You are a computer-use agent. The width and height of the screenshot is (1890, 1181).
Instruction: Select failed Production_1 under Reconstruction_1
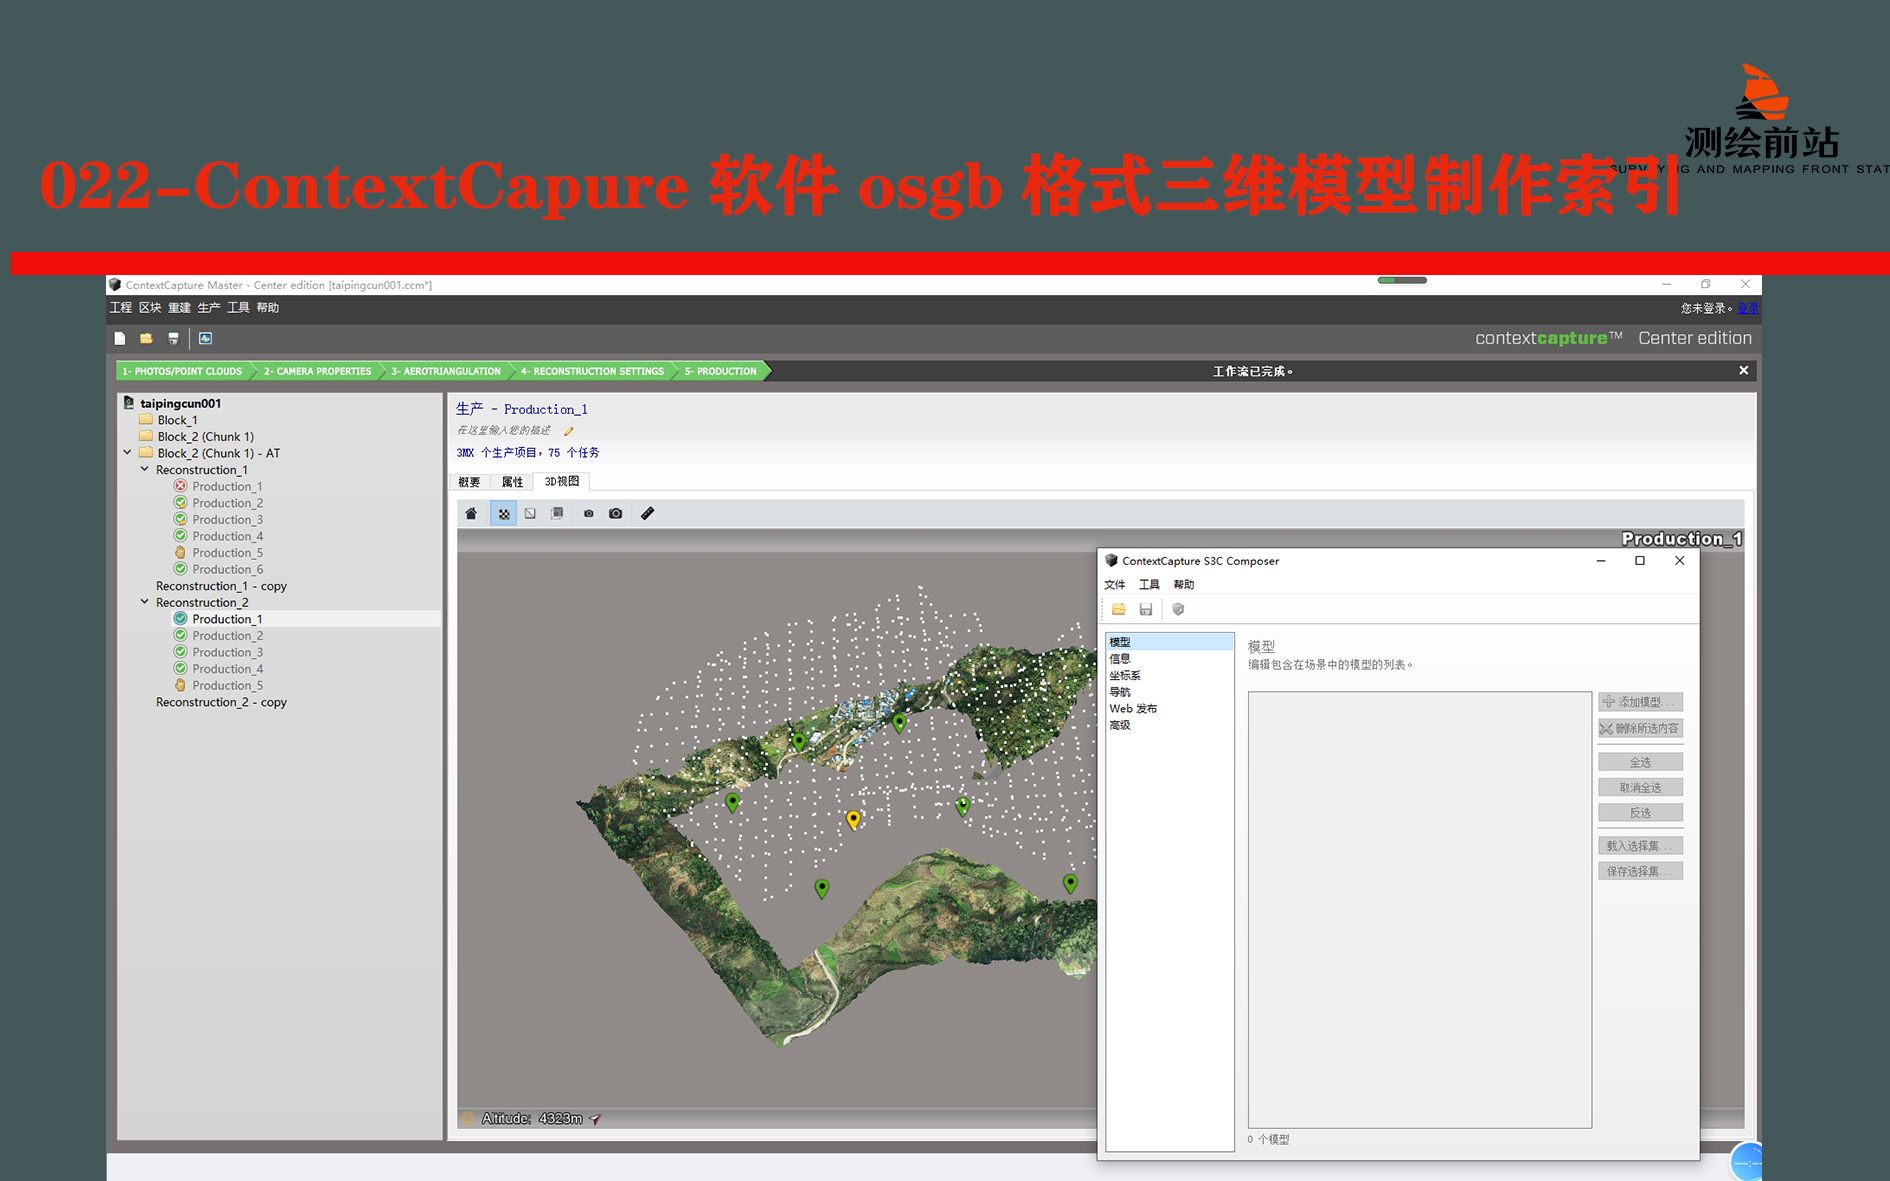[x=227, y=486]
